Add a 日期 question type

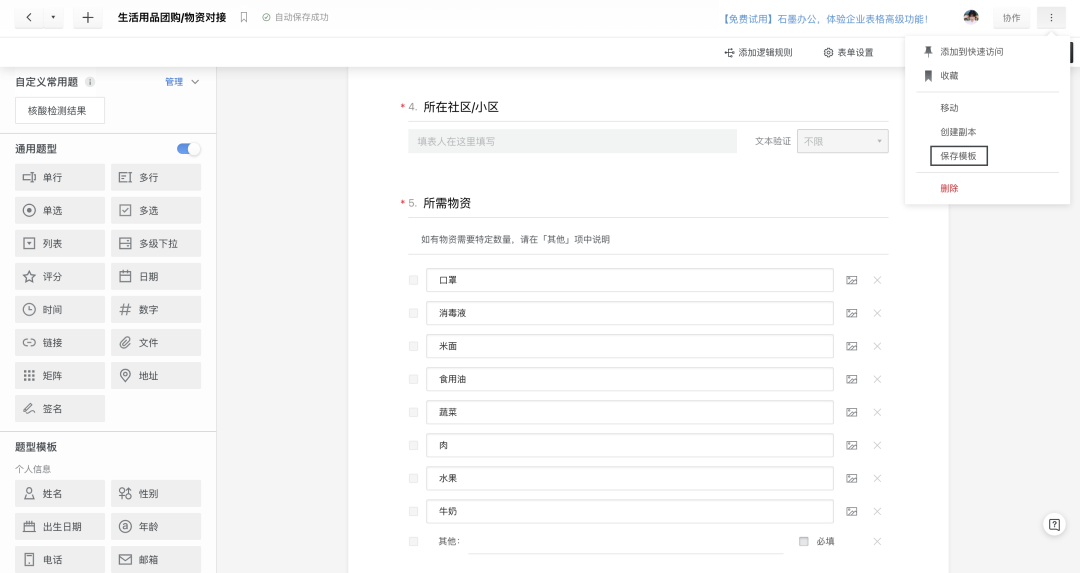pos(156,276)
